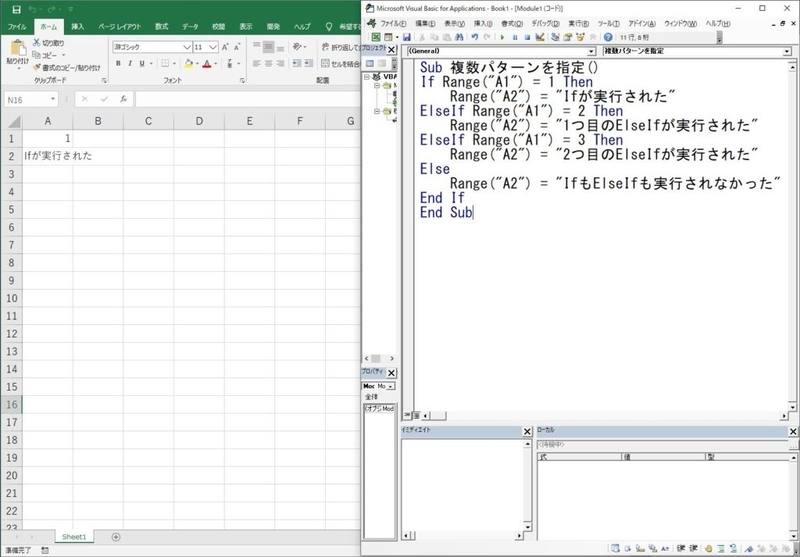
Task: Toggle align left button in Excel ribbon
Action: click(257, 64)
